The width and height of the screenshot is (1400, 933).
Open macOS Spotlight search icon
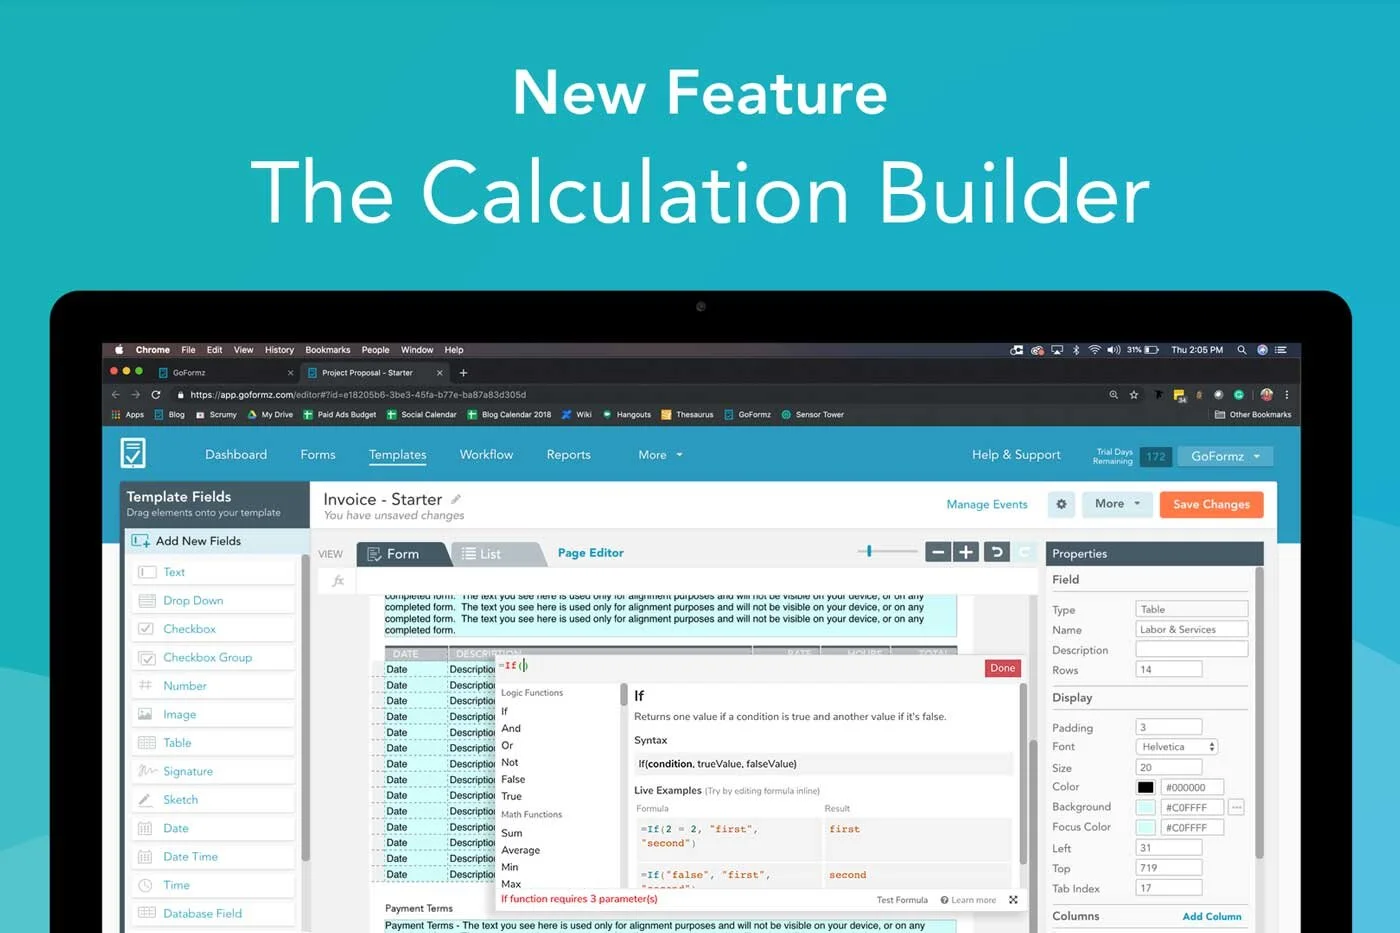1242,350
